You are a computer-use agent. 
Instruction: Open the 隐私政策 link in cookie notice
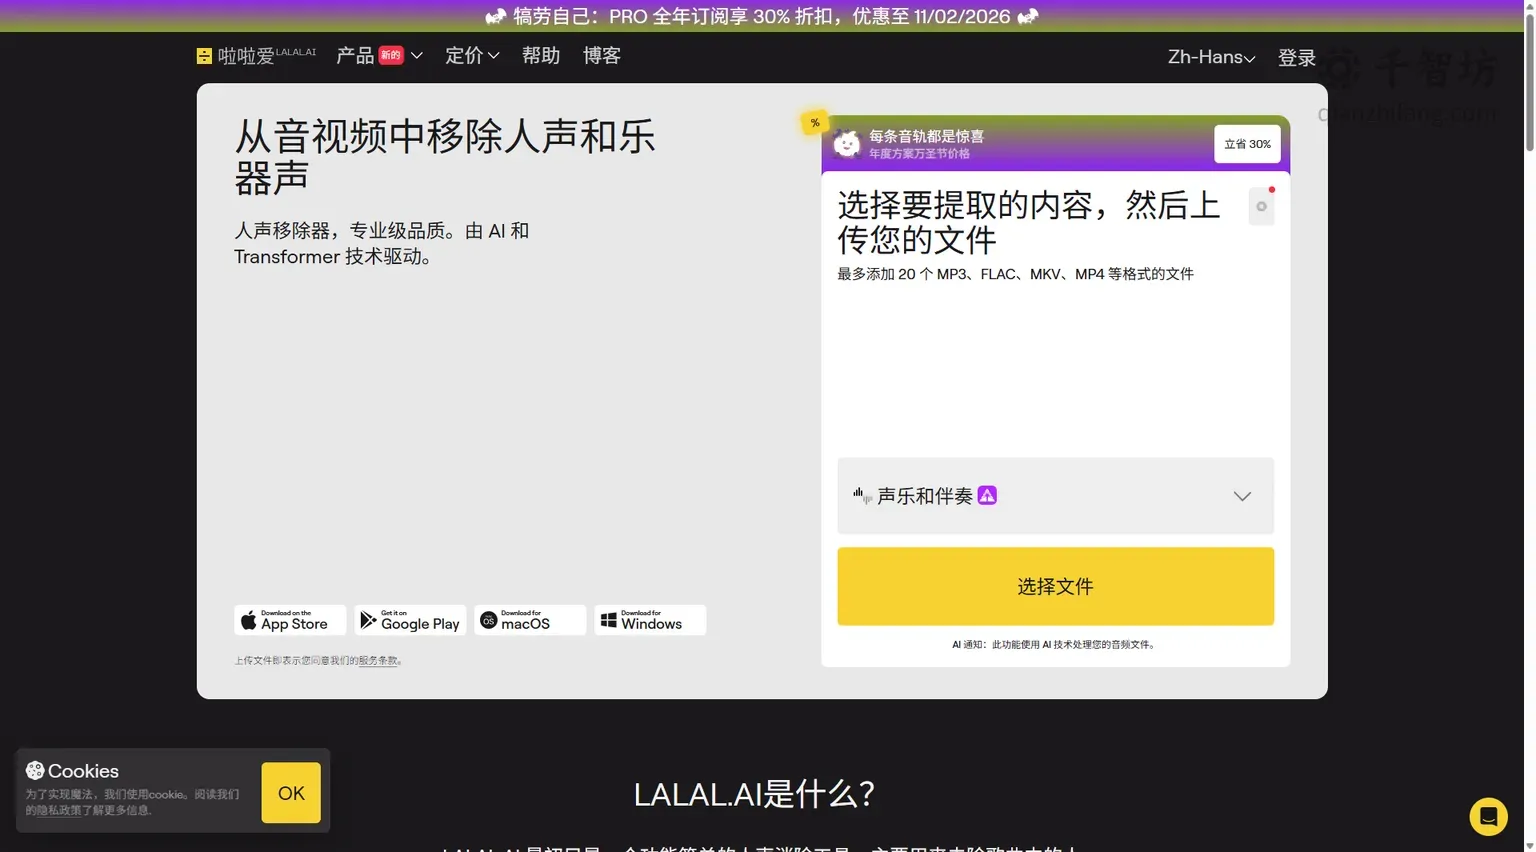(x=57, y=810)
